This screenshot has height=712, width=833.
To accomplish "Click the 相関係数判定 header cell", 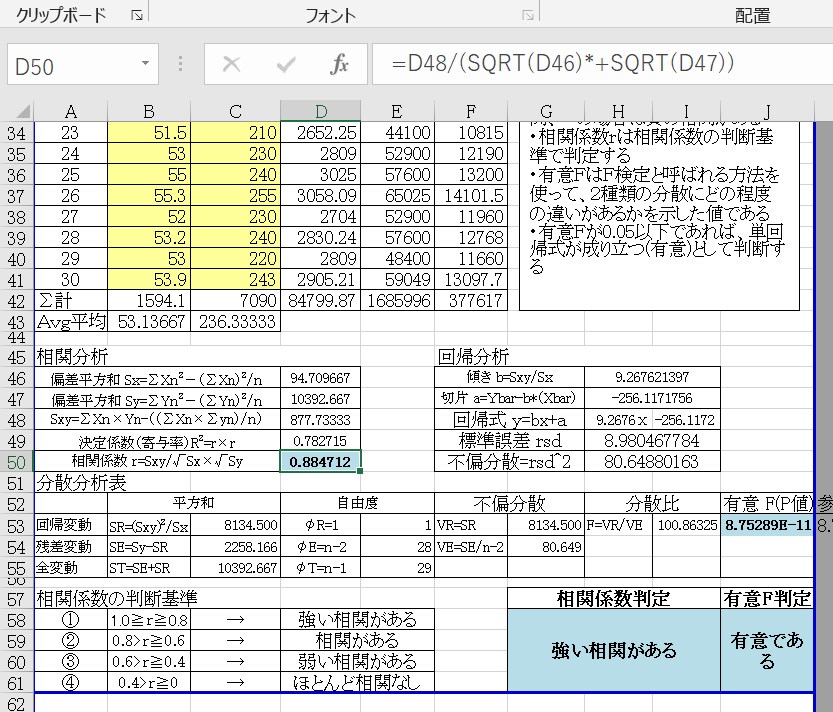I will click(x=614, y=599).
